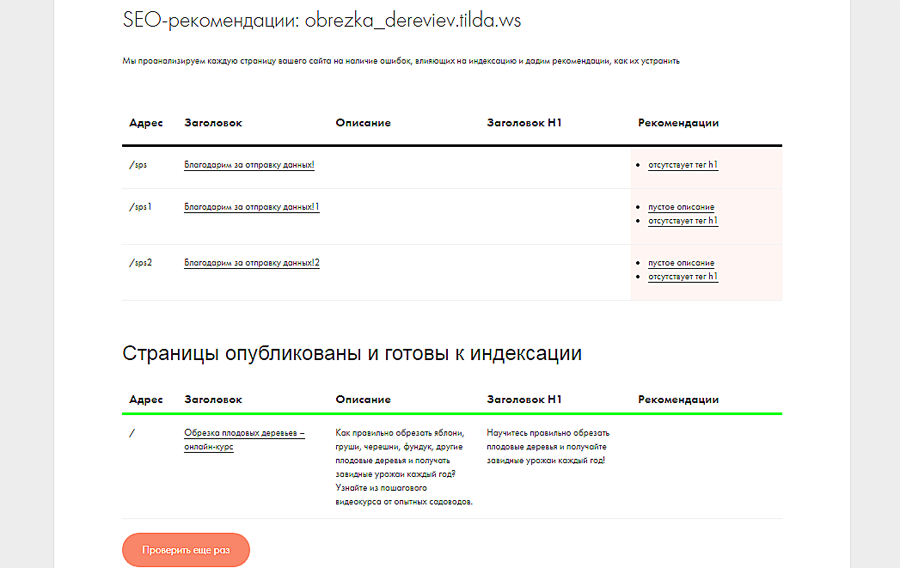
Task: Click "пустое описание" recommendation for /sps1
Action: 681,207
